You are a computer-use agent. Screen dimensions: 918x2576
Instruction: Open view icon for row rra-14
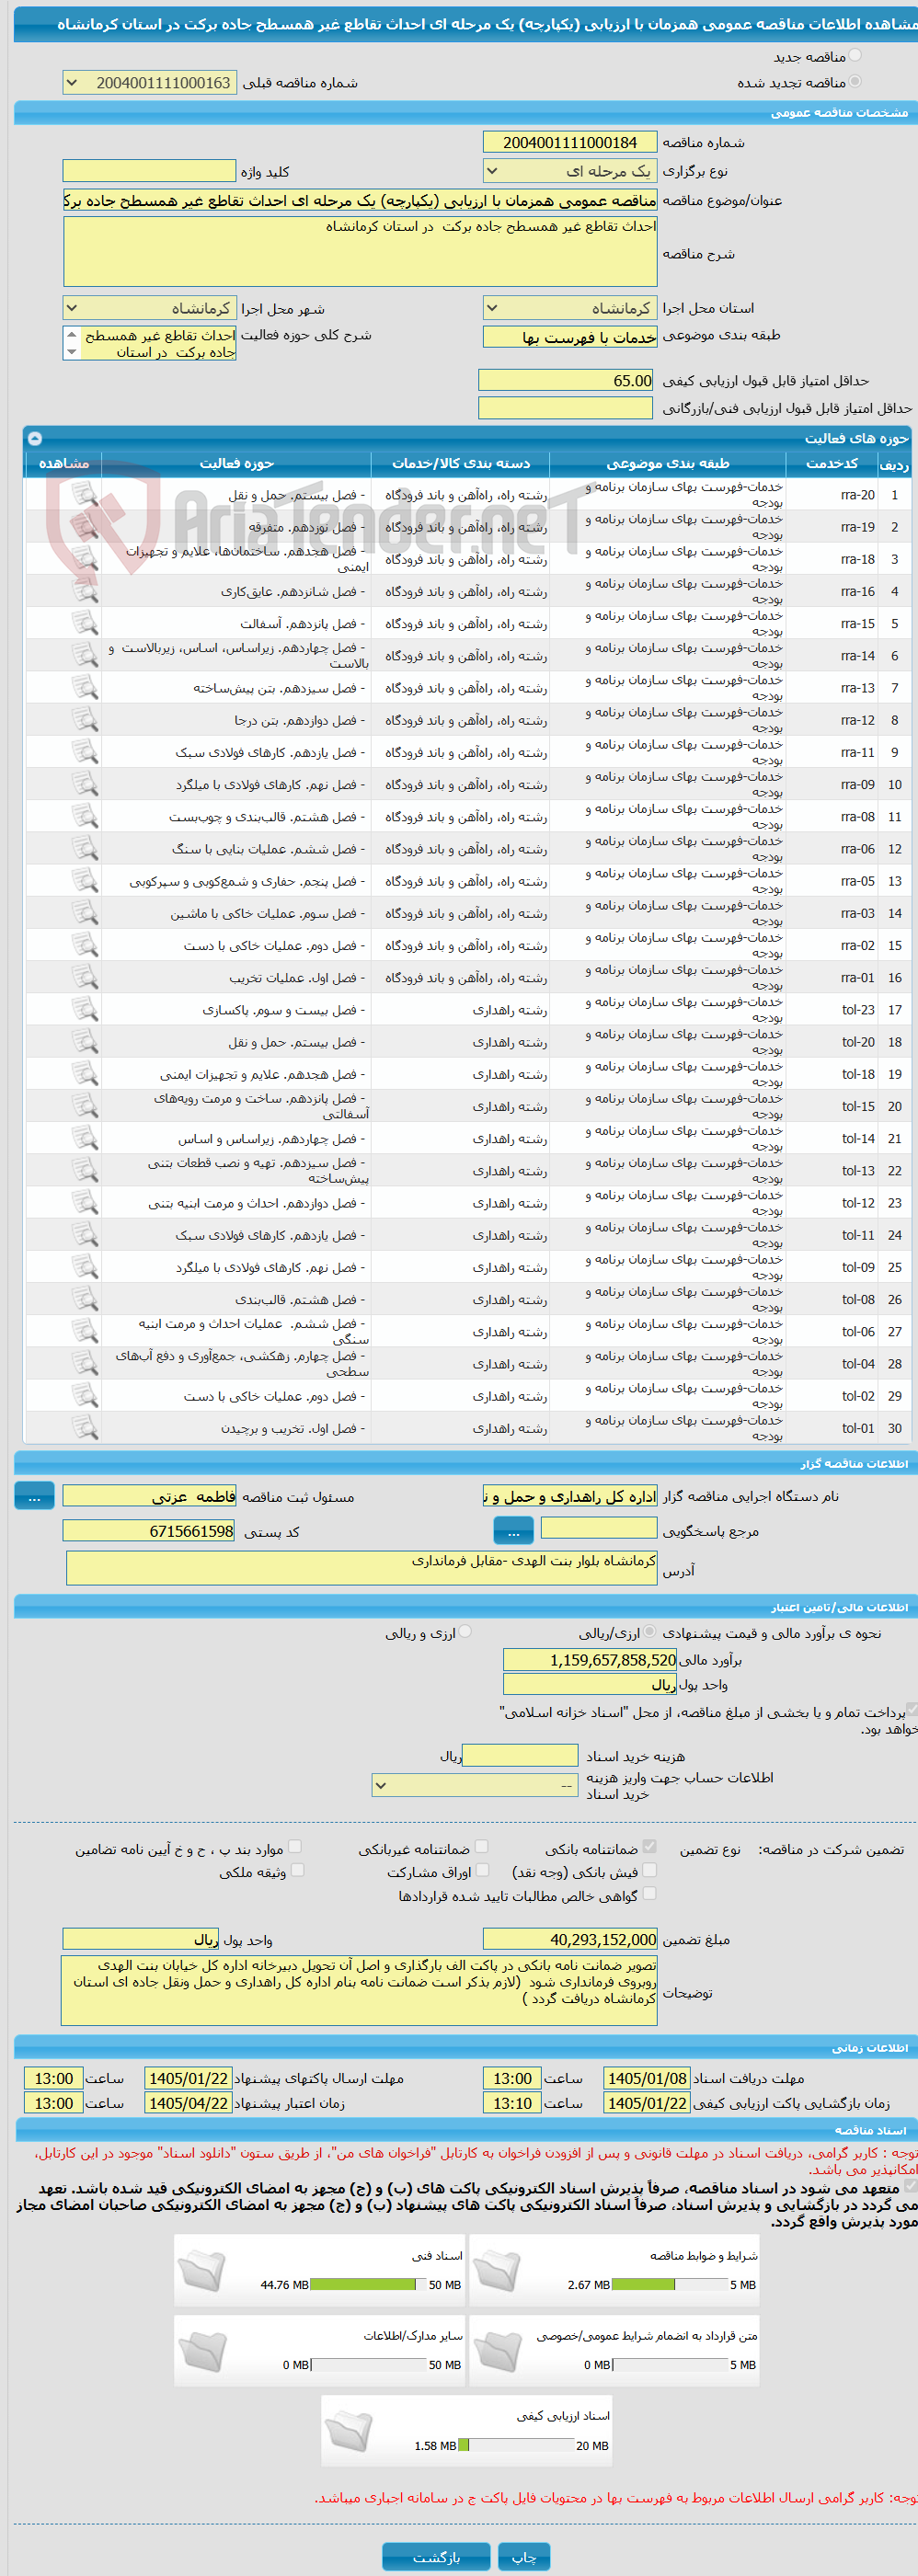[x=85, y=655]
